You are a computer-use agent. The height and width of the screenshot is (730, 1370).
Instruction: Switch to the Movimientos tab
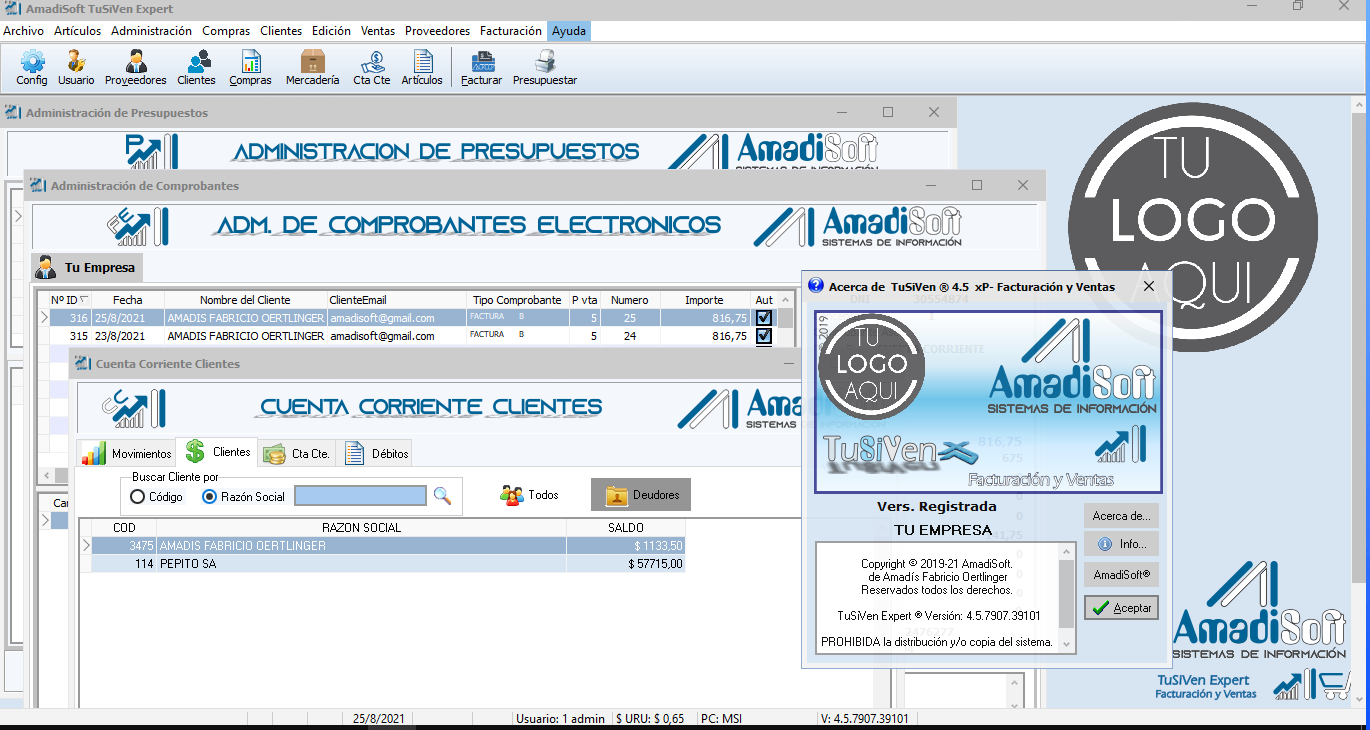pos(126,453)
